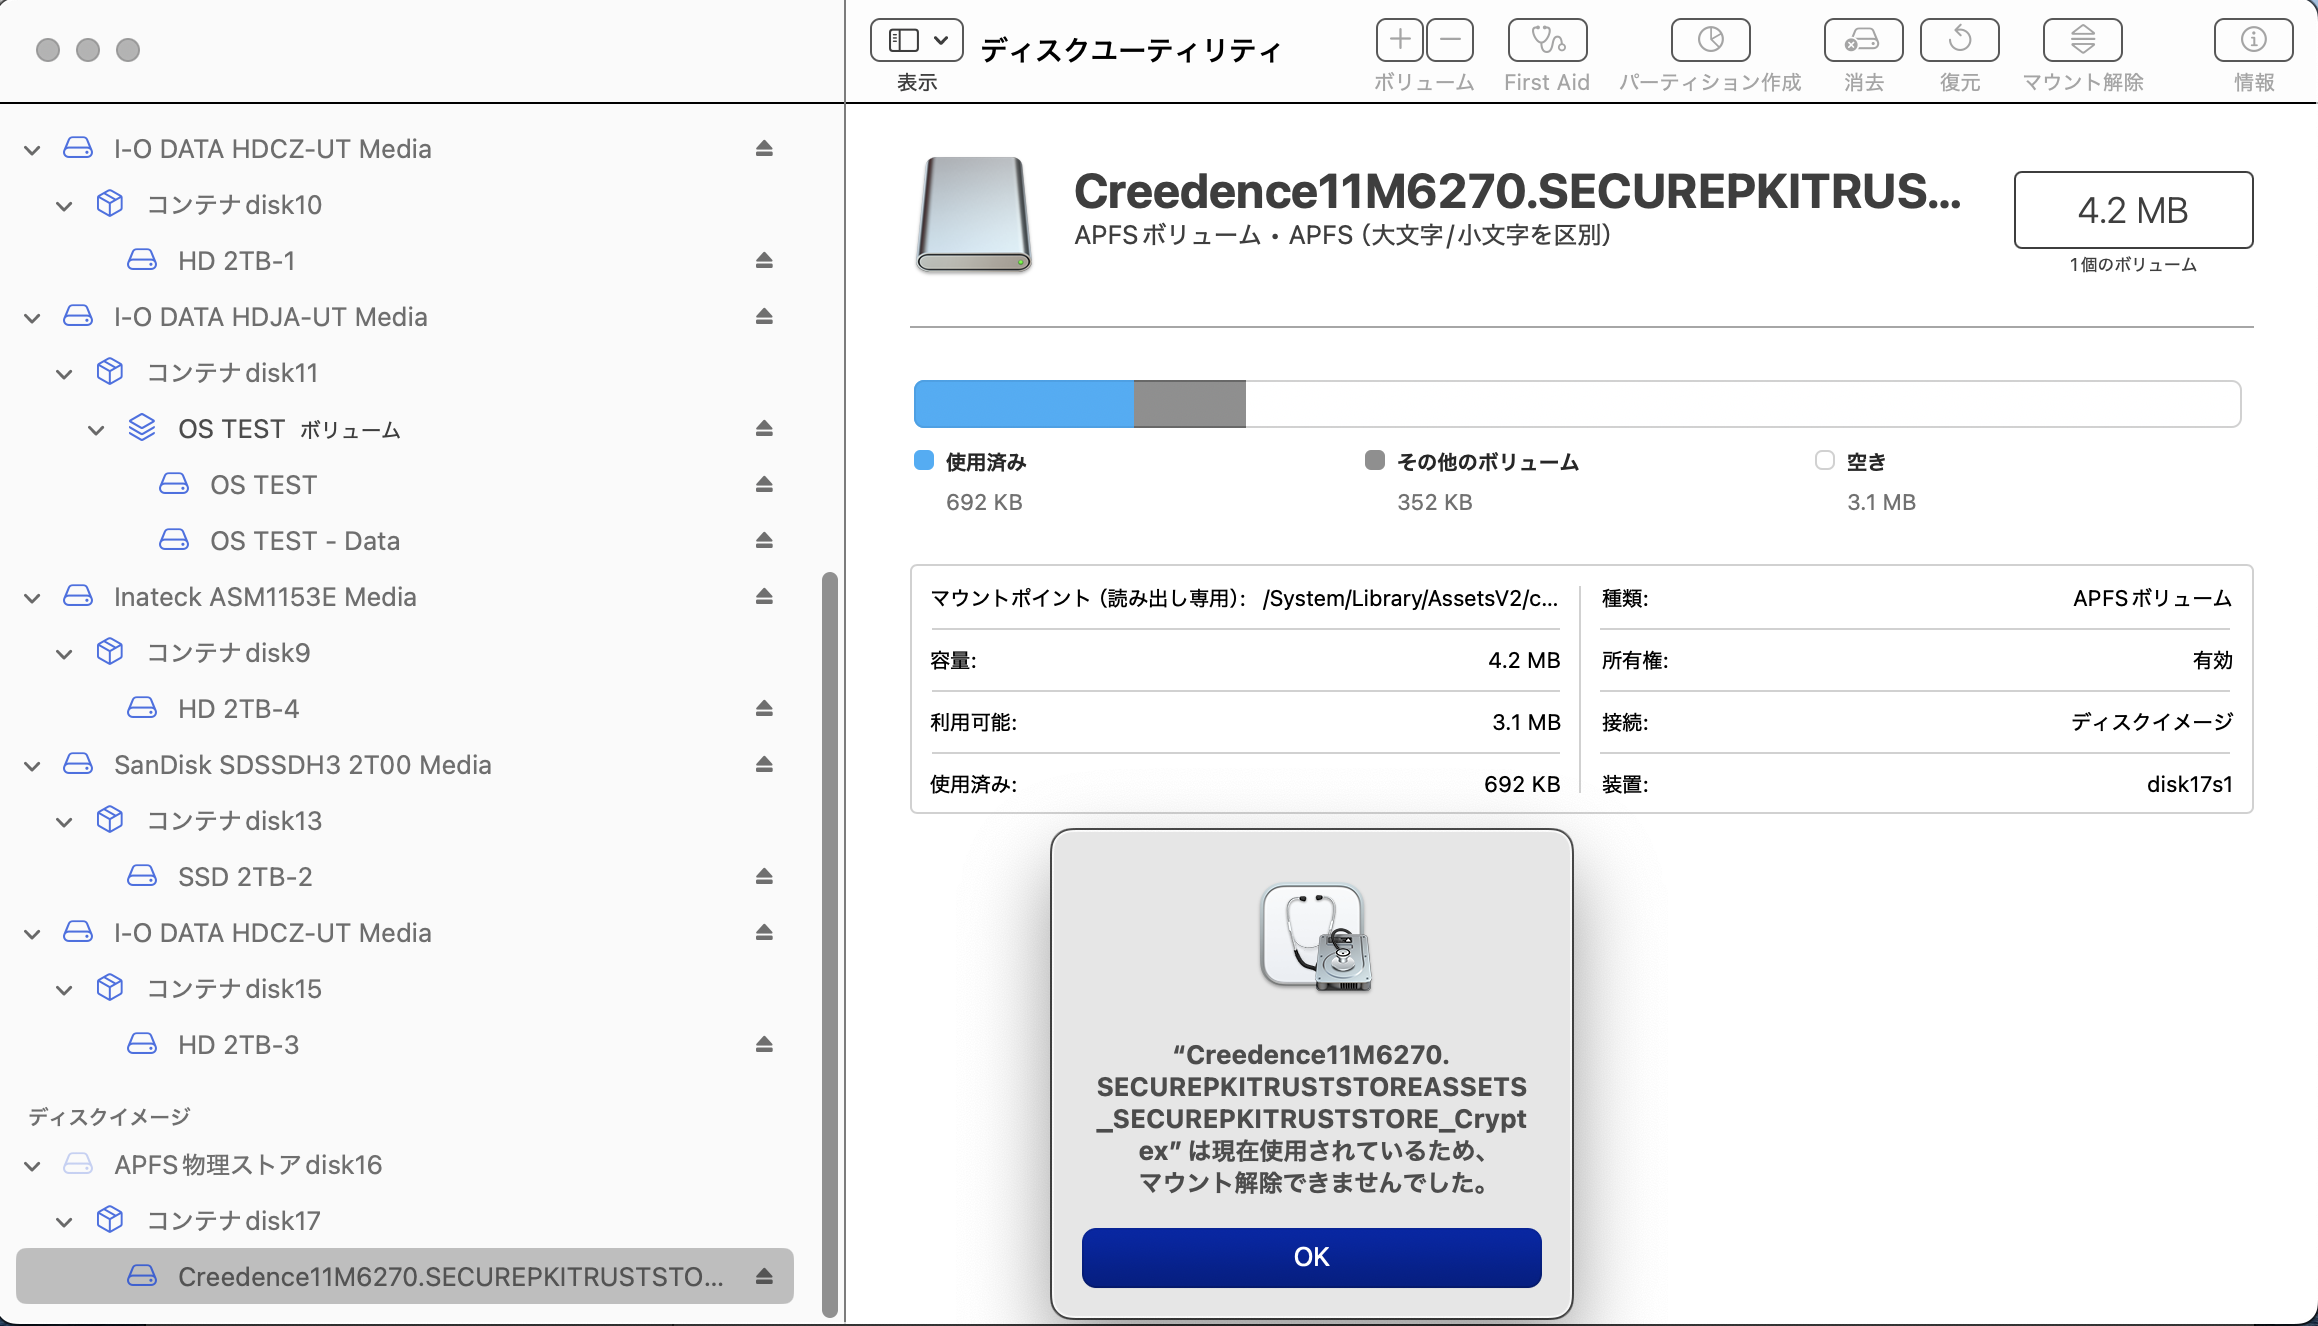Viewport: 2318px width, 1326px height.
Task: Click the restore (復元) toolbar icon
Action: coord(1959,41)
